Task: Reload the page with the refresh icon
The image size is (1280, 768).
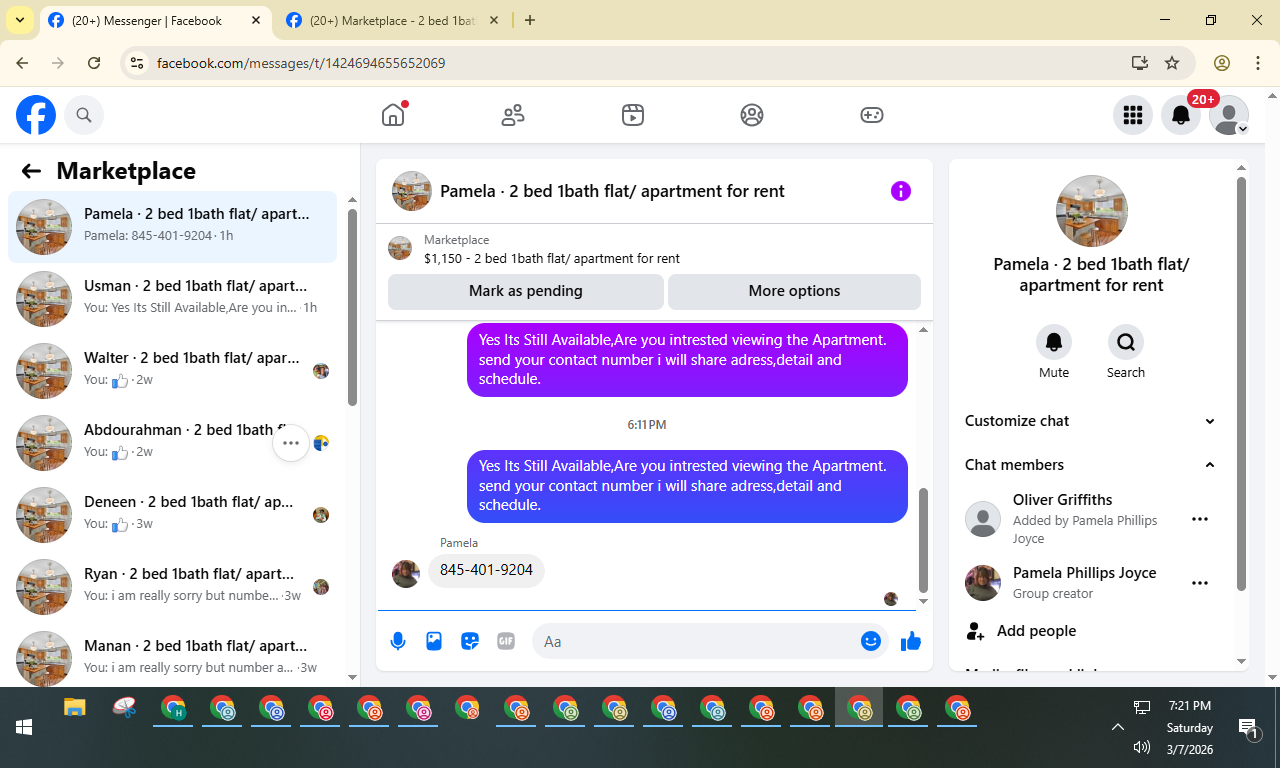Action: coord(94,63)
